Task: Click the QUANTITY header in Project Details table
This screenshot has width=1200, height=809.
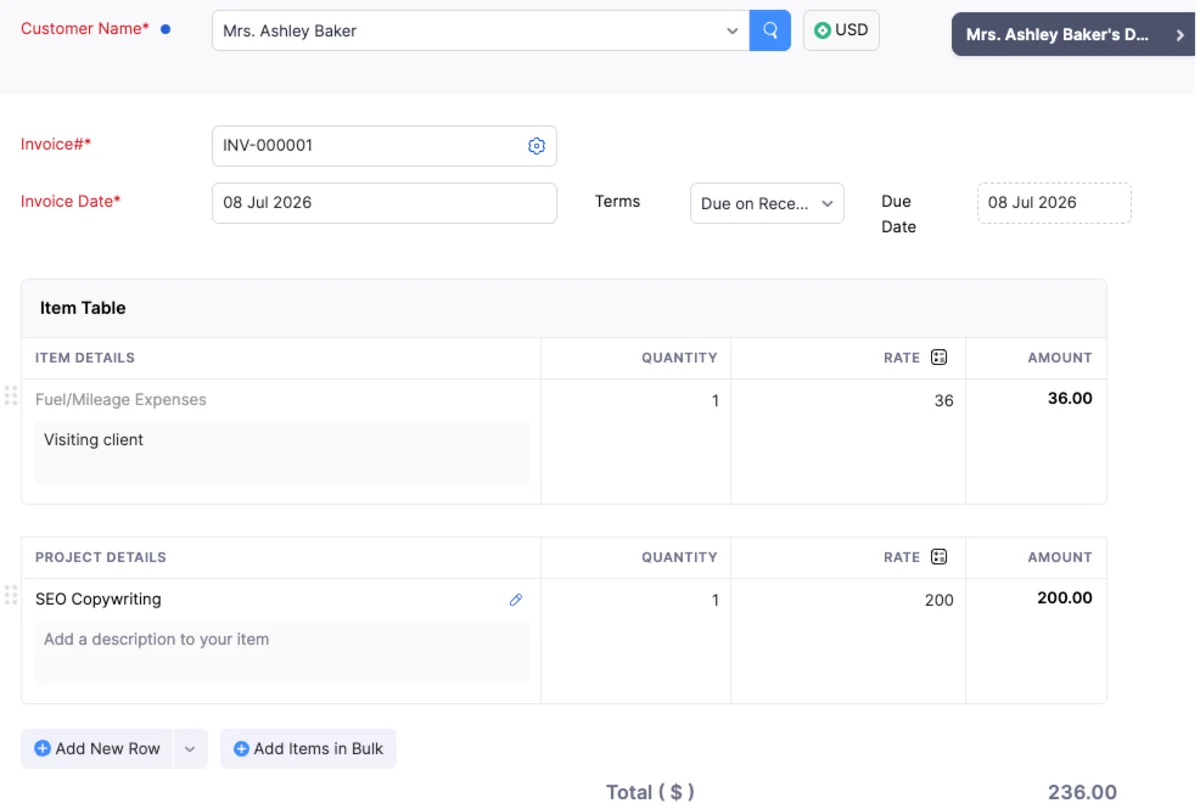Action: point(680,558)
